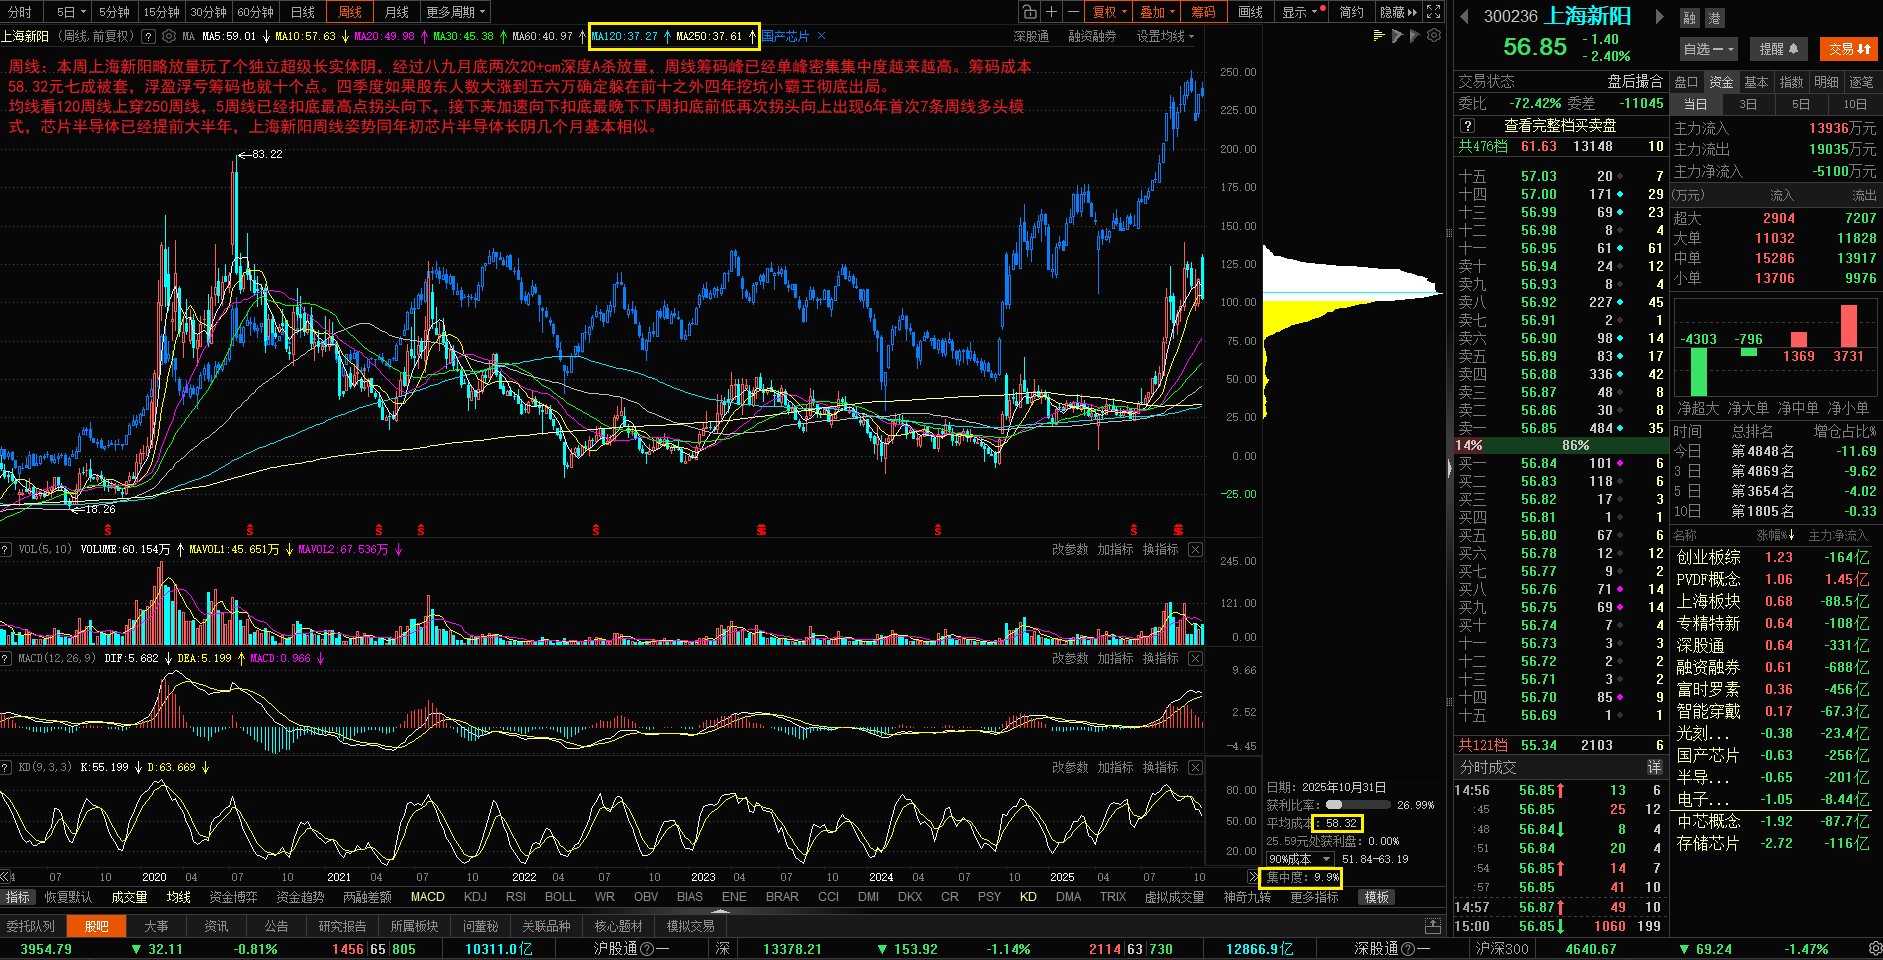
Task: Click 改参数 in VOL panel
Action: coord(1069,549)
